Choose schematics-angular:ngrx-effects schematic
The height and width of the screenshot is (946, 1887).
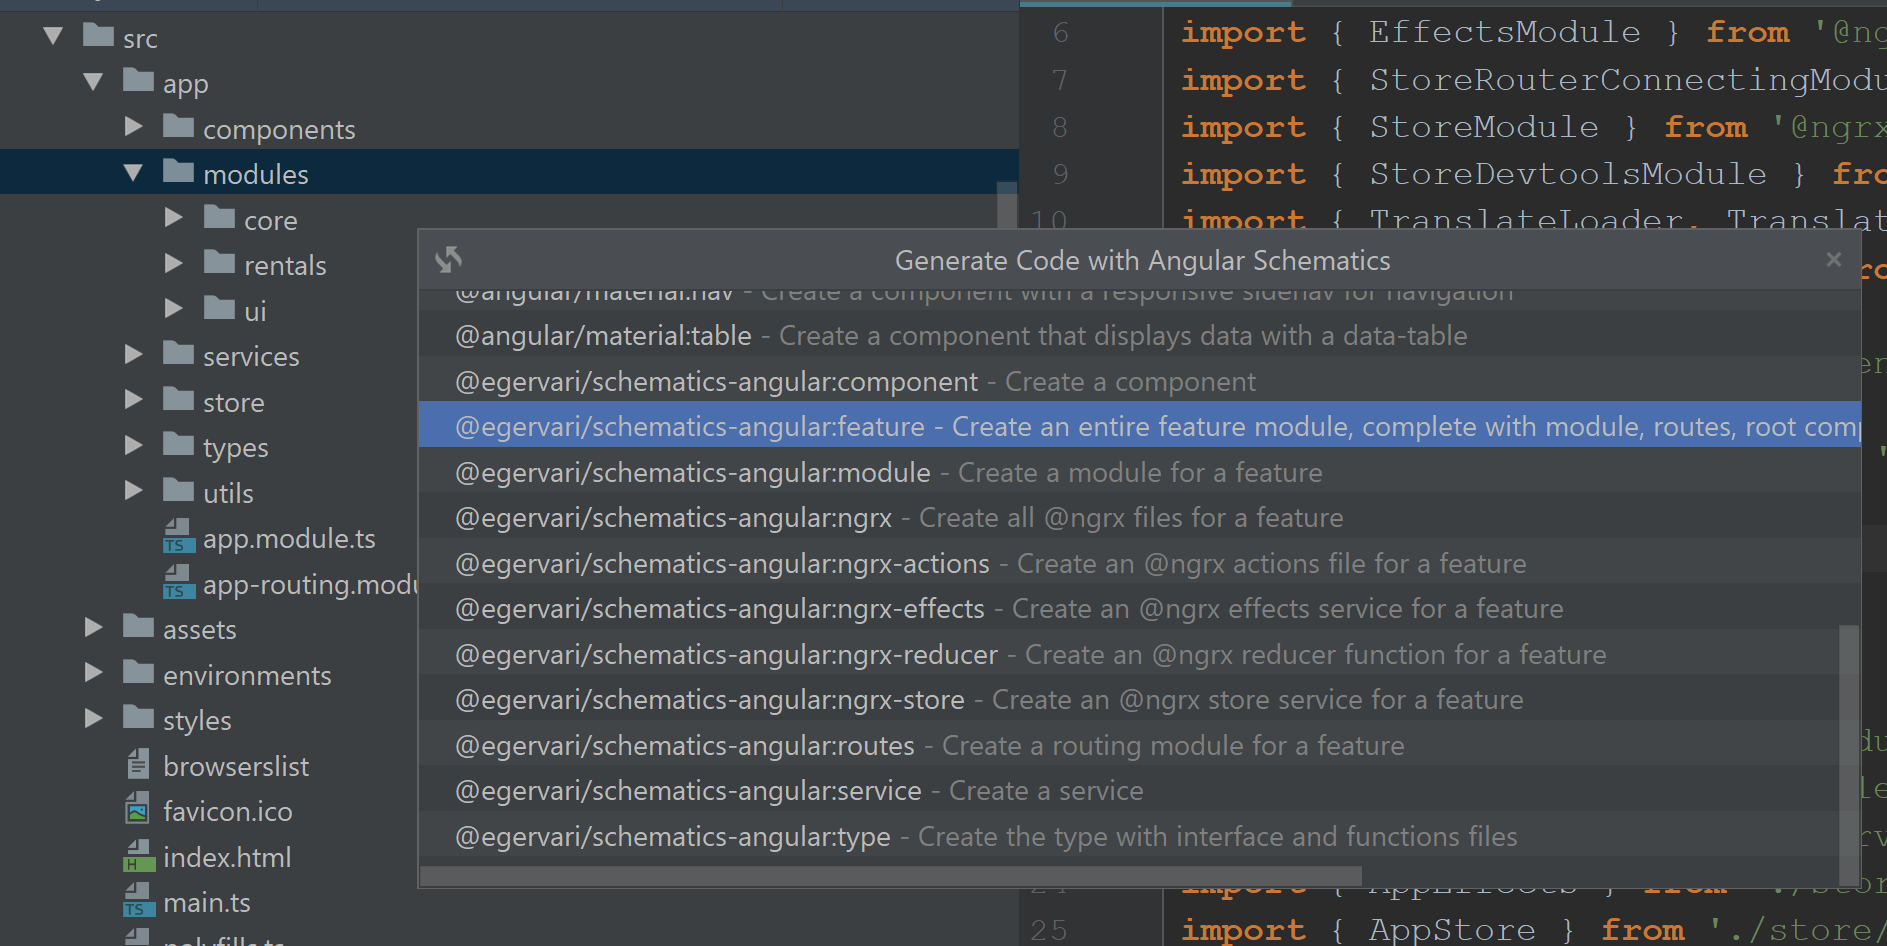pyautogui.click(x=1139, y=609)
